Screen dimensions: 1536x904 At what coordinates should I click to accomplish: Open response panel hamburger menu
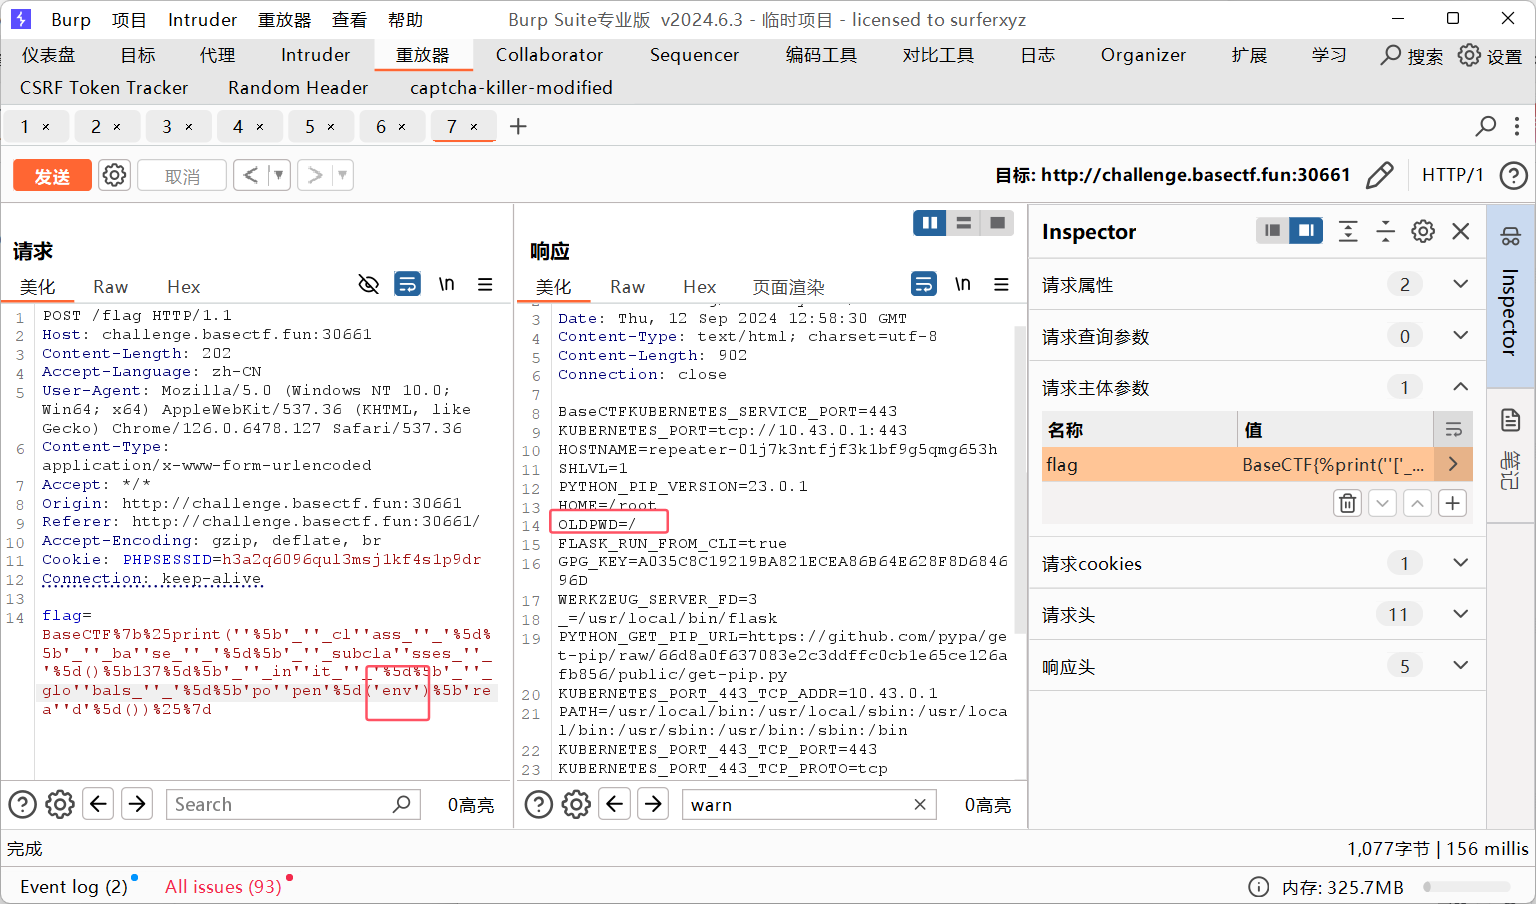pos(1001,284)
